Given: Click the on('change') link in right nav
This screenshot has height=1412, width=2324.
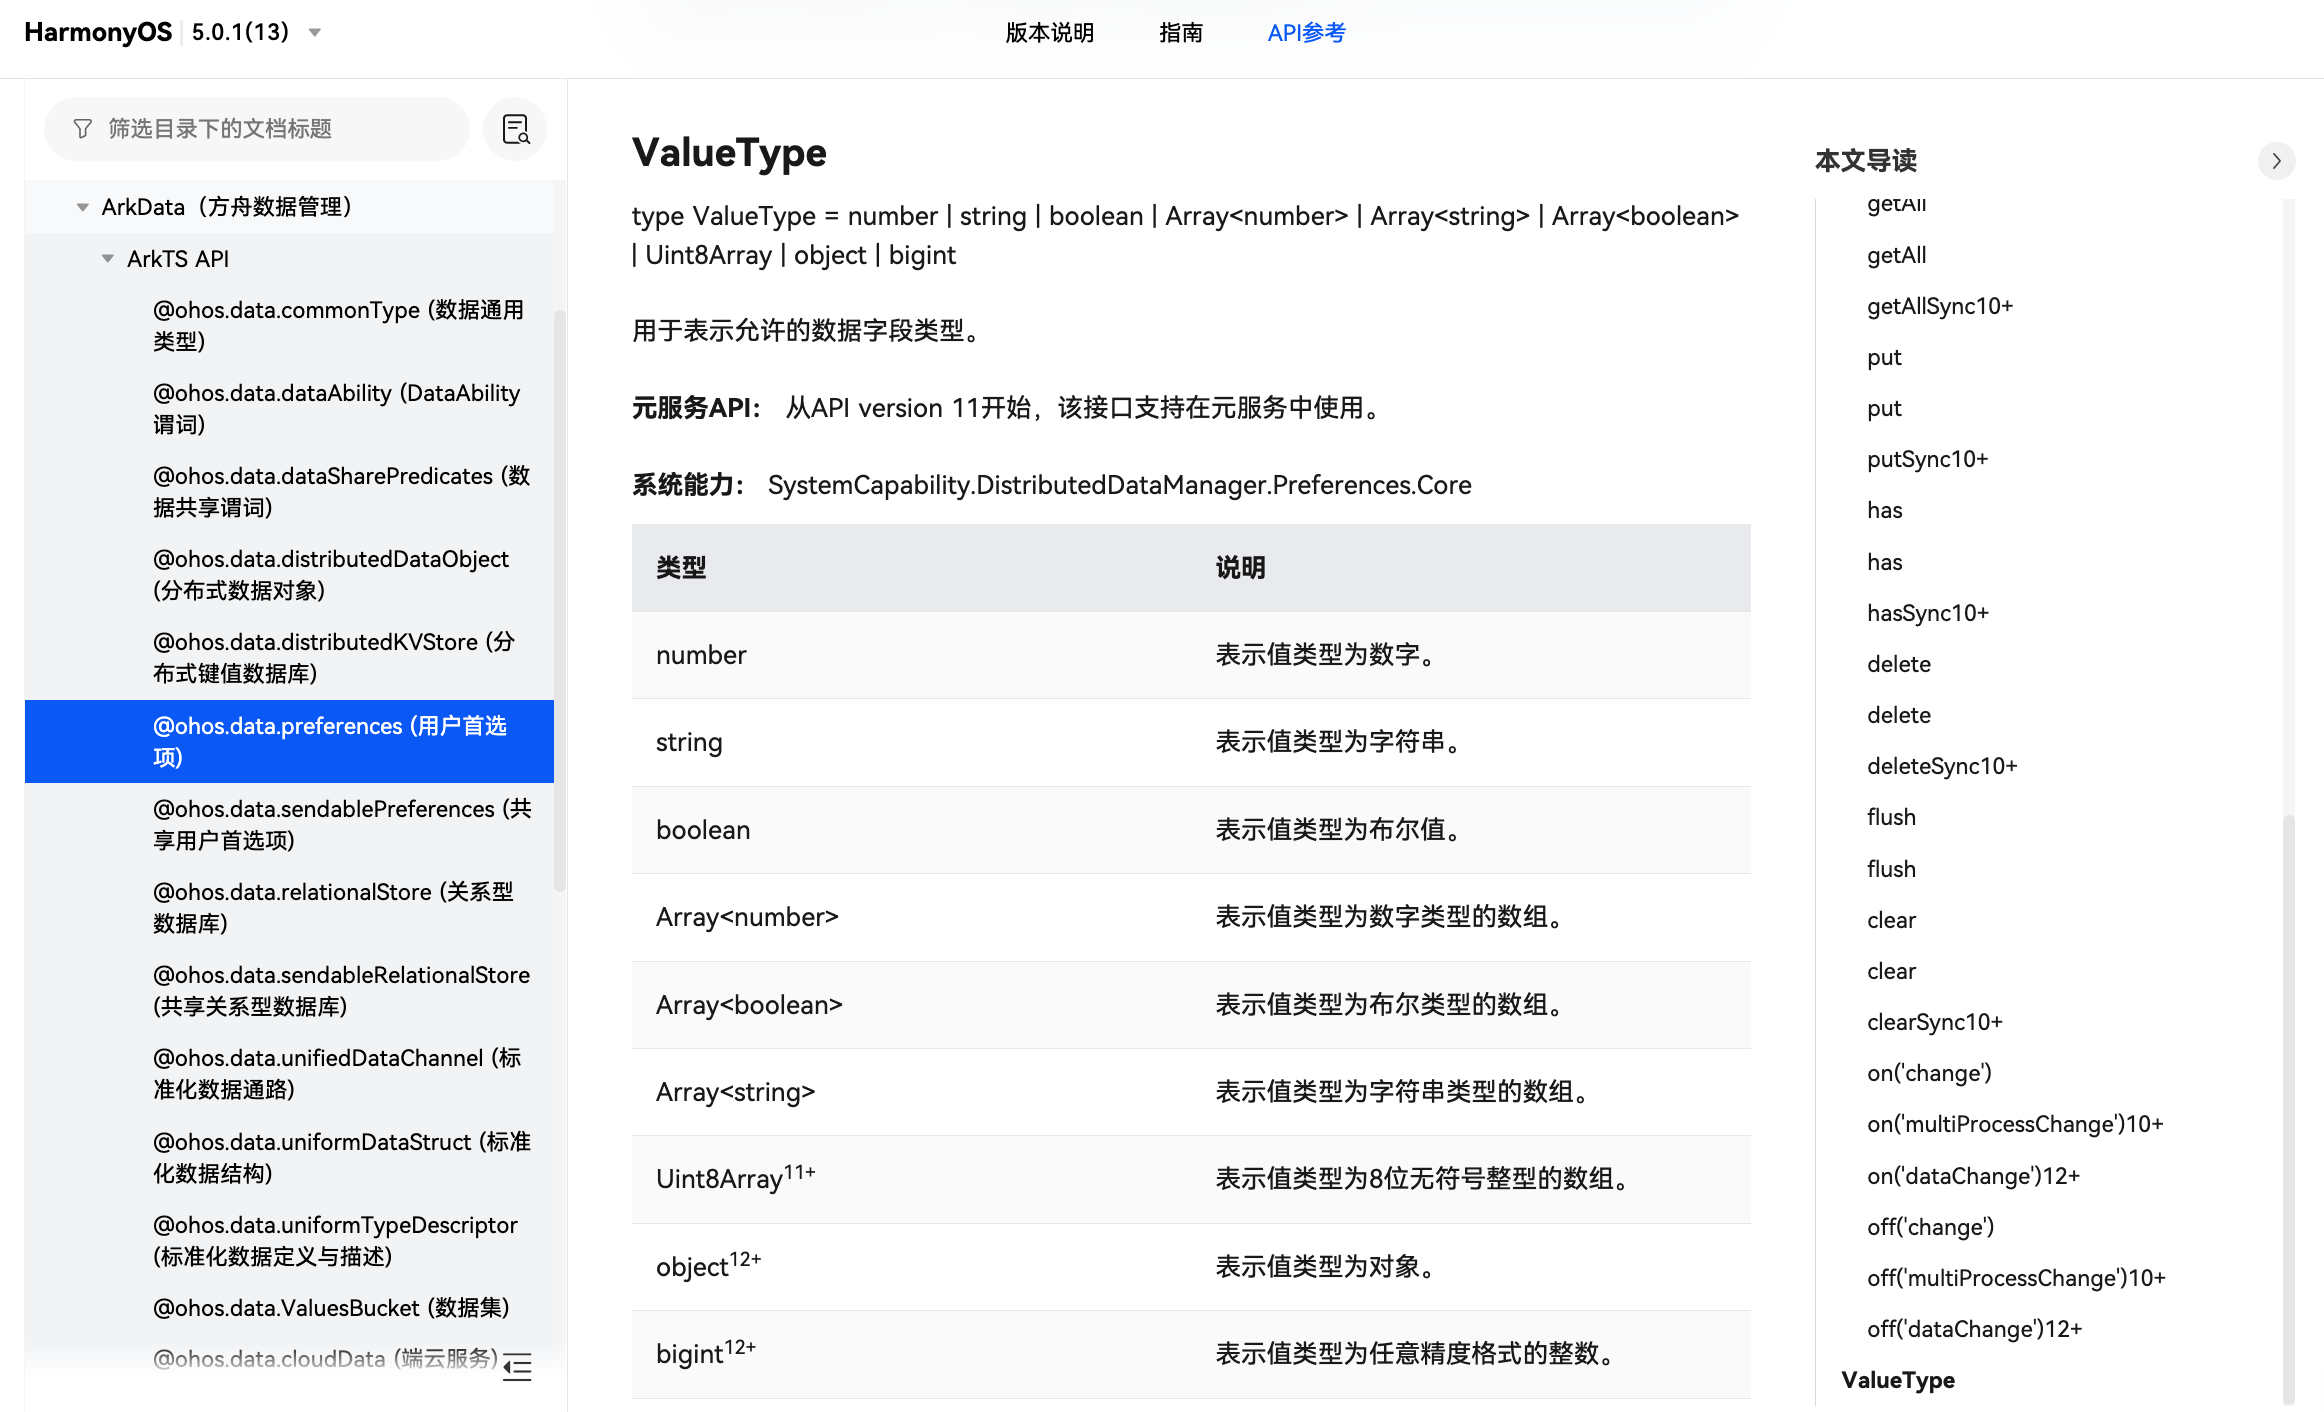Looking at the screenshot, I should [x=1926, y=1072].
